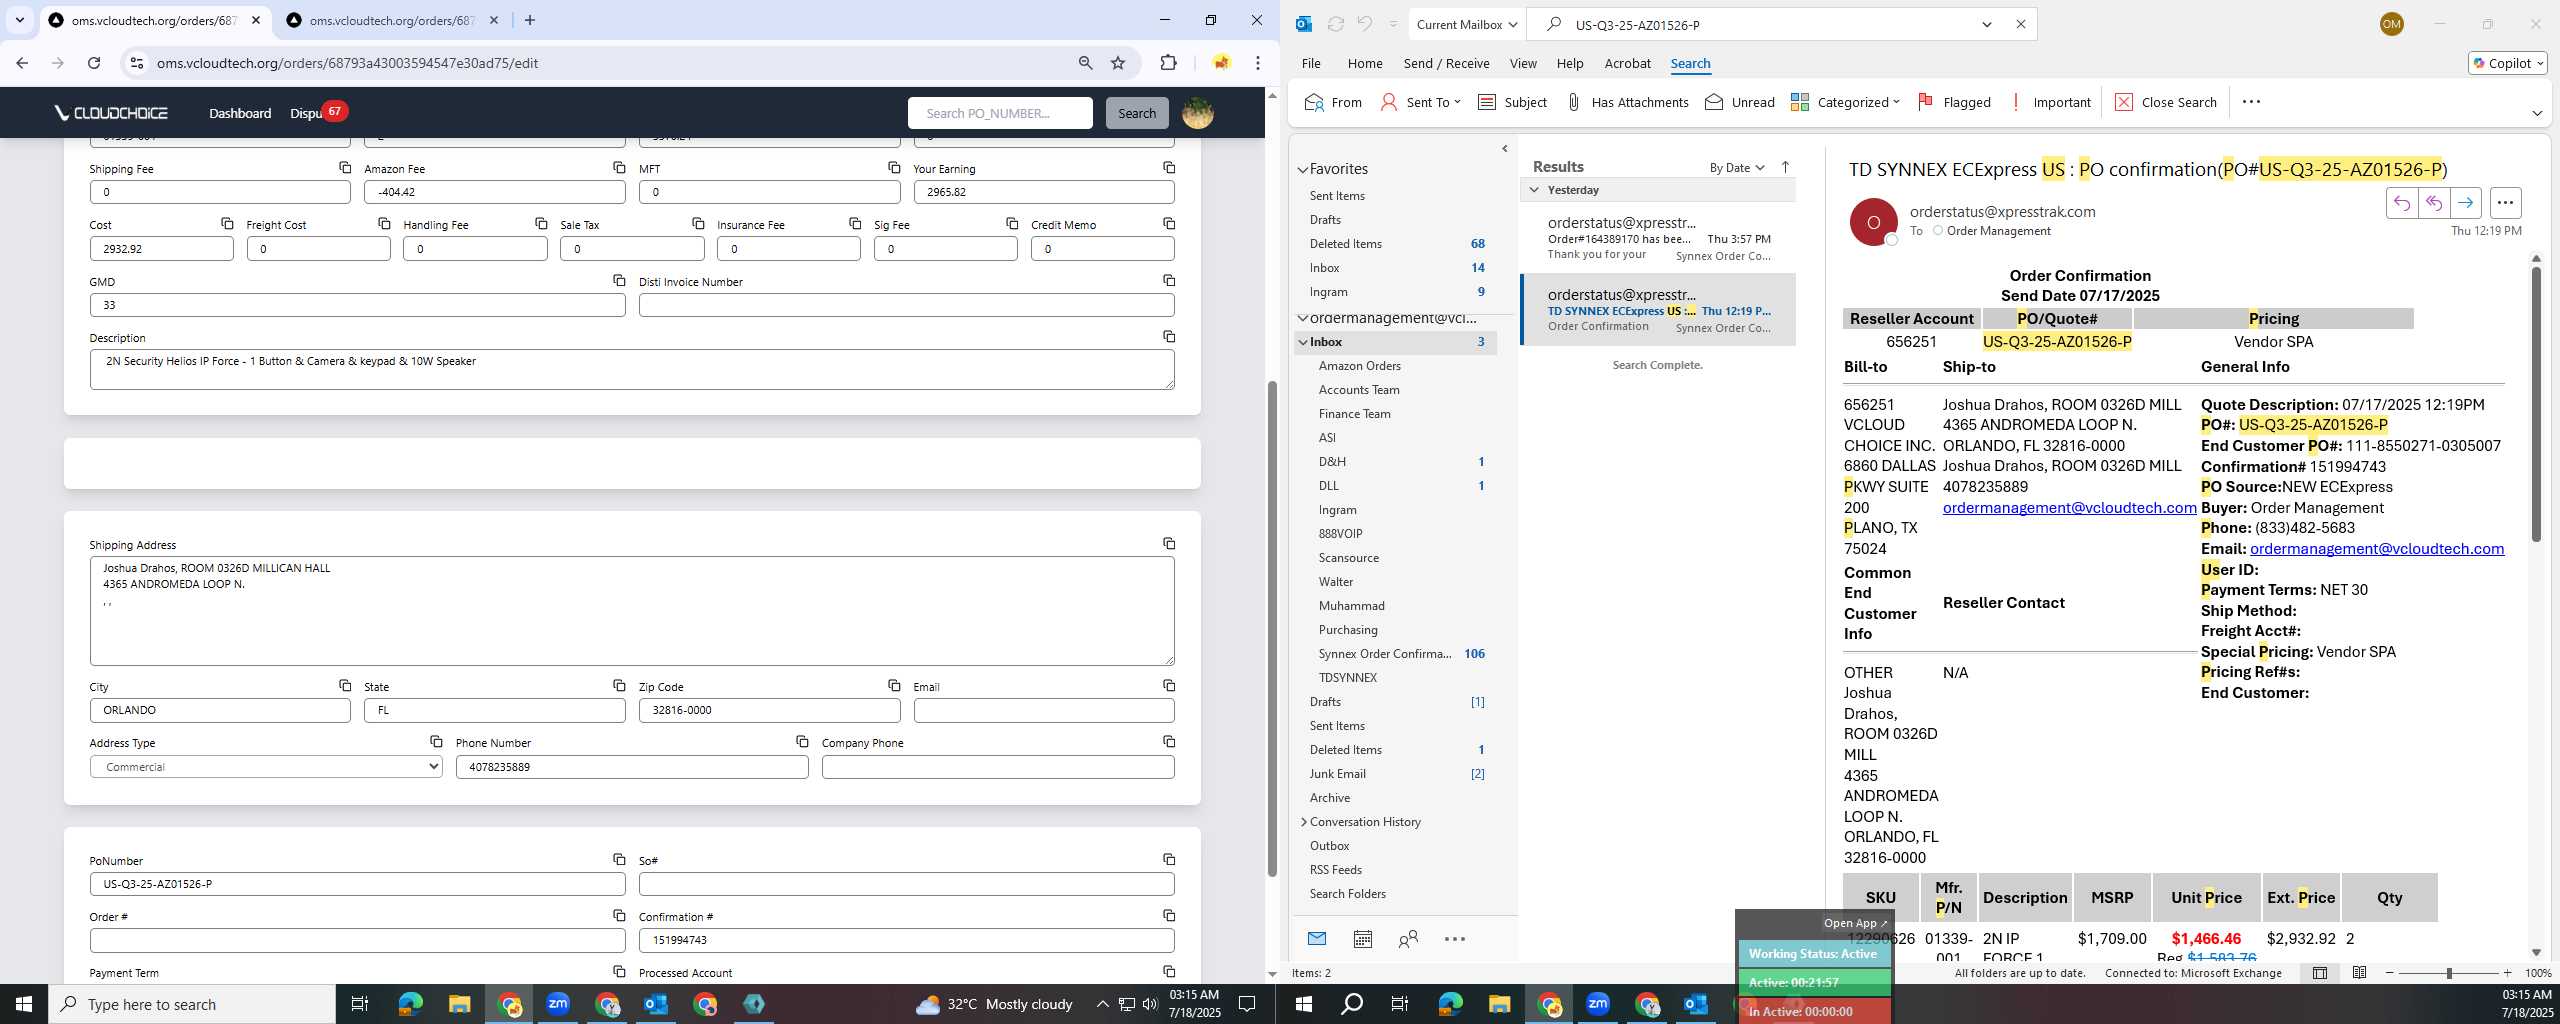This screenshot has height=1024, width=2560.
Task: Select the TD SYNNEX ECExpress email result
Action: [x=1658, y=310]
